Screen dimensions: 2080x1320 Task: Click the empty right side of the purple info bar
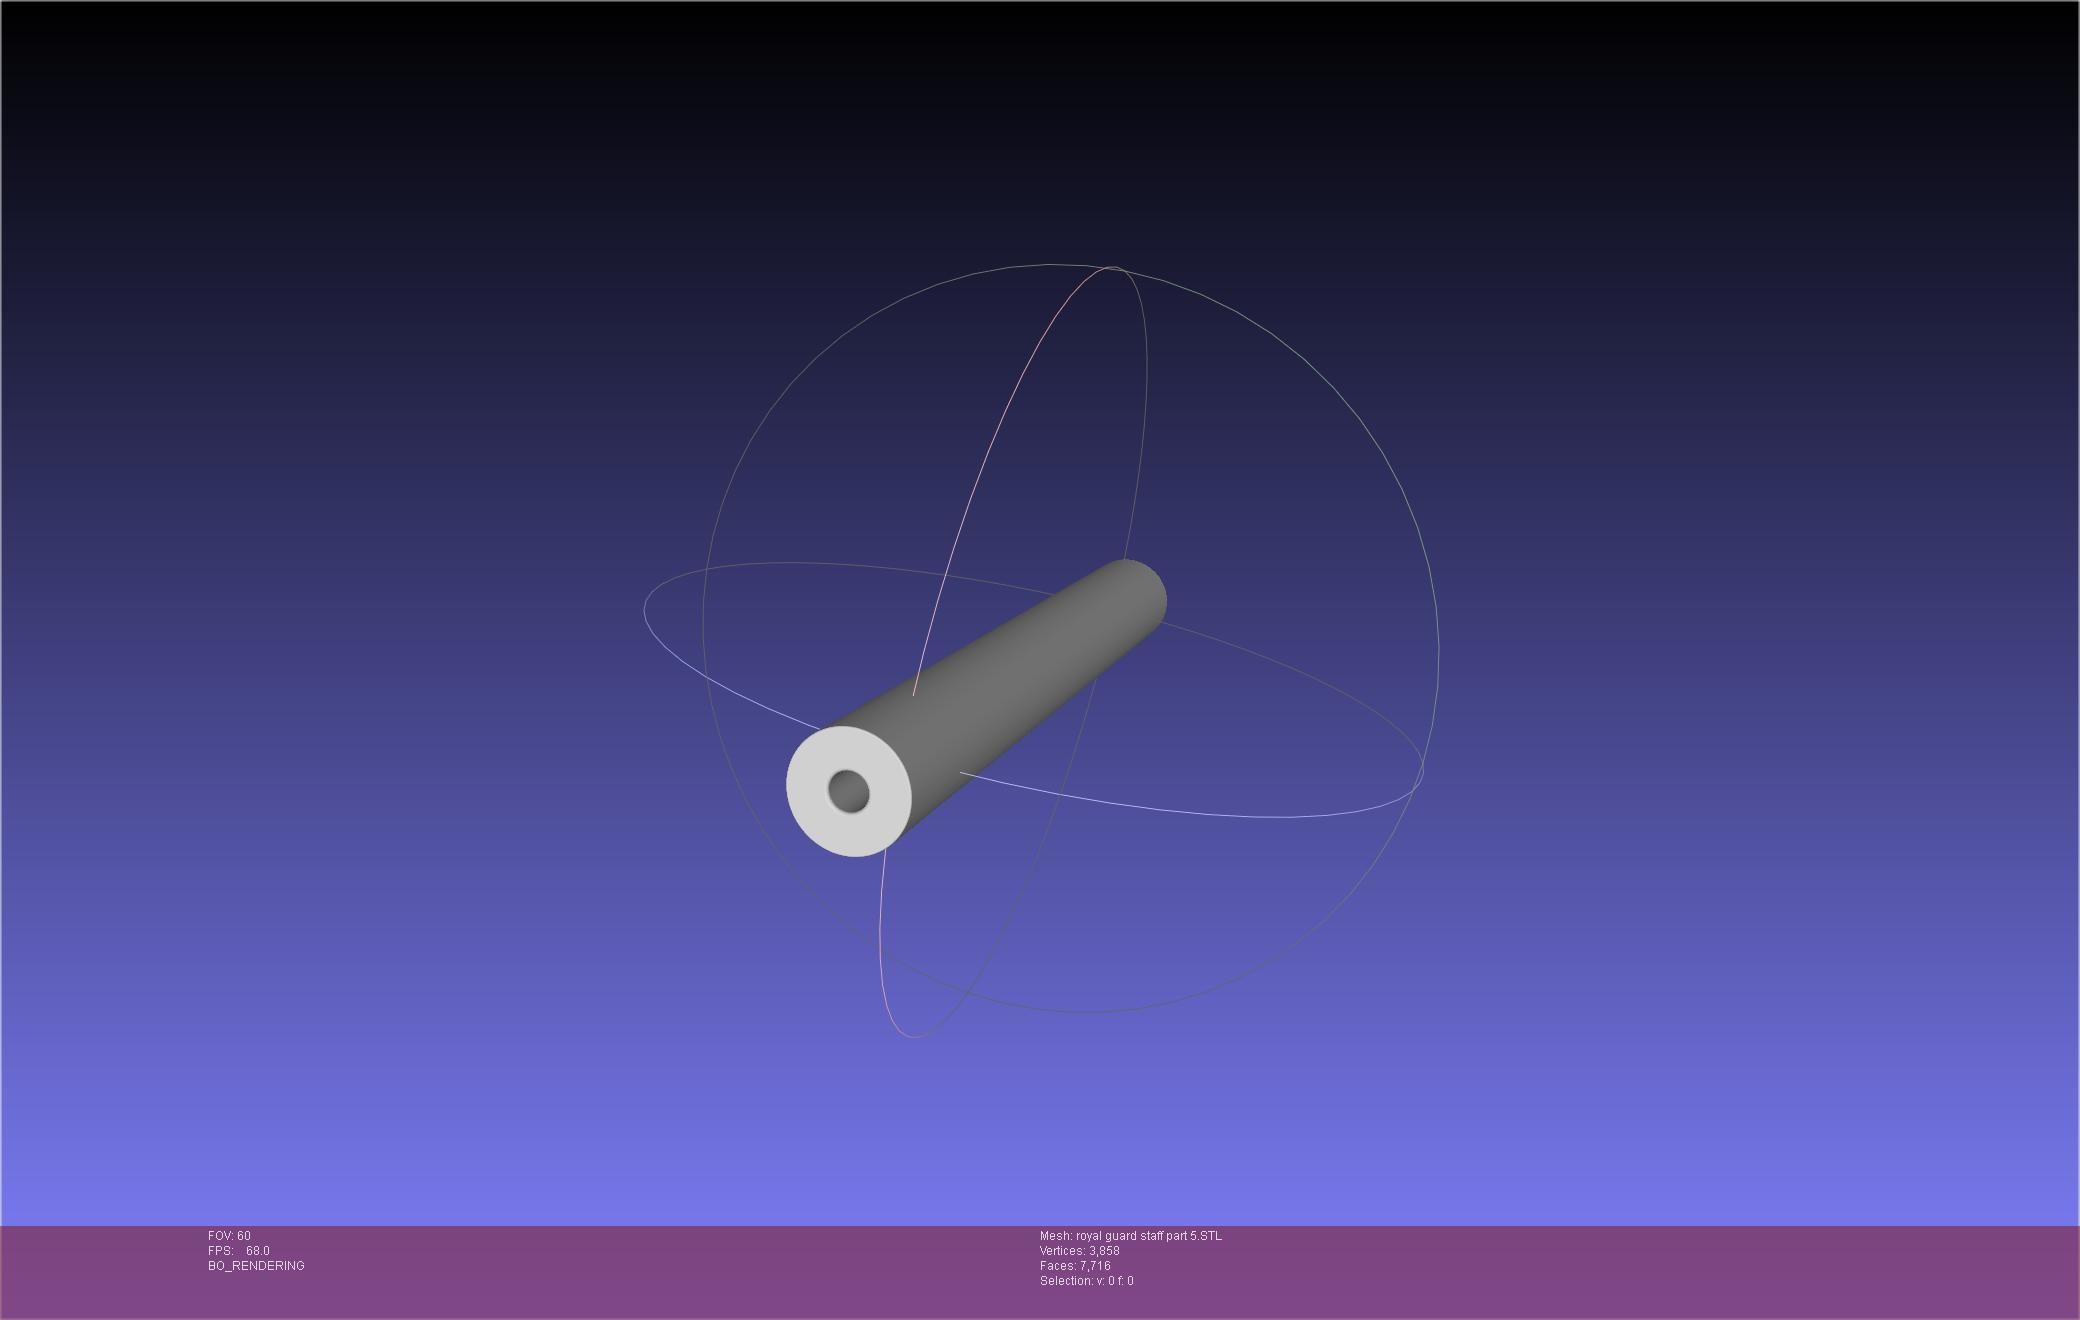pos(1700,1270)
